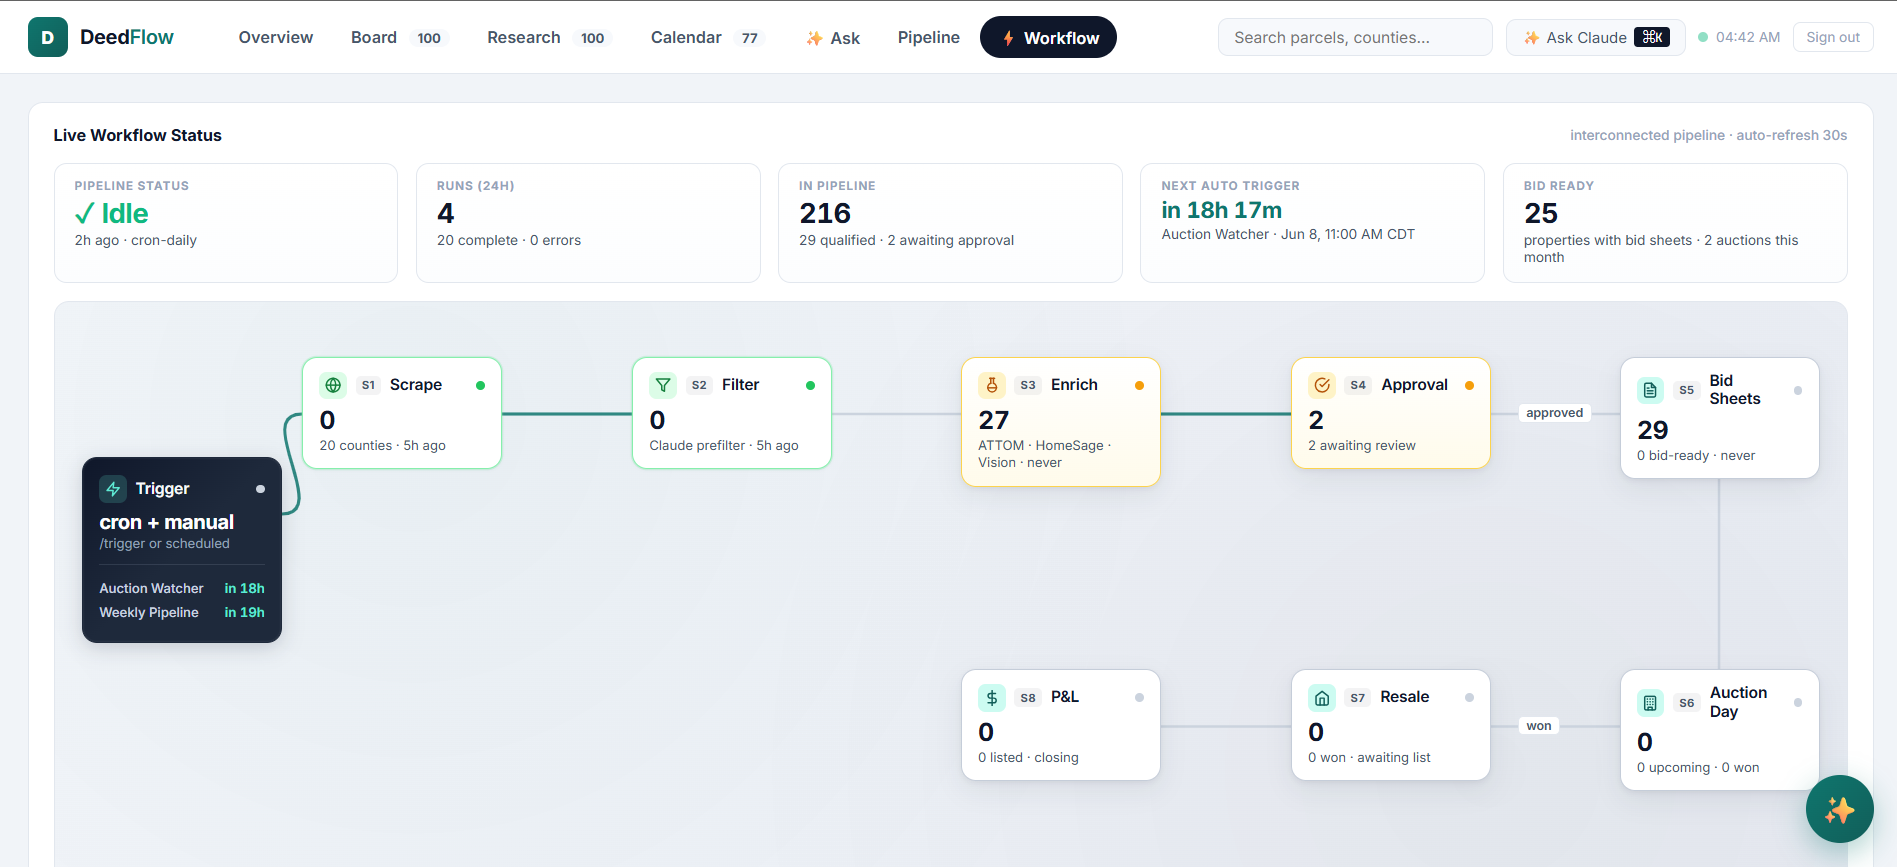Open the floating sparkle assistant button
The image size is (1897, 867).
pos(1840,809)
